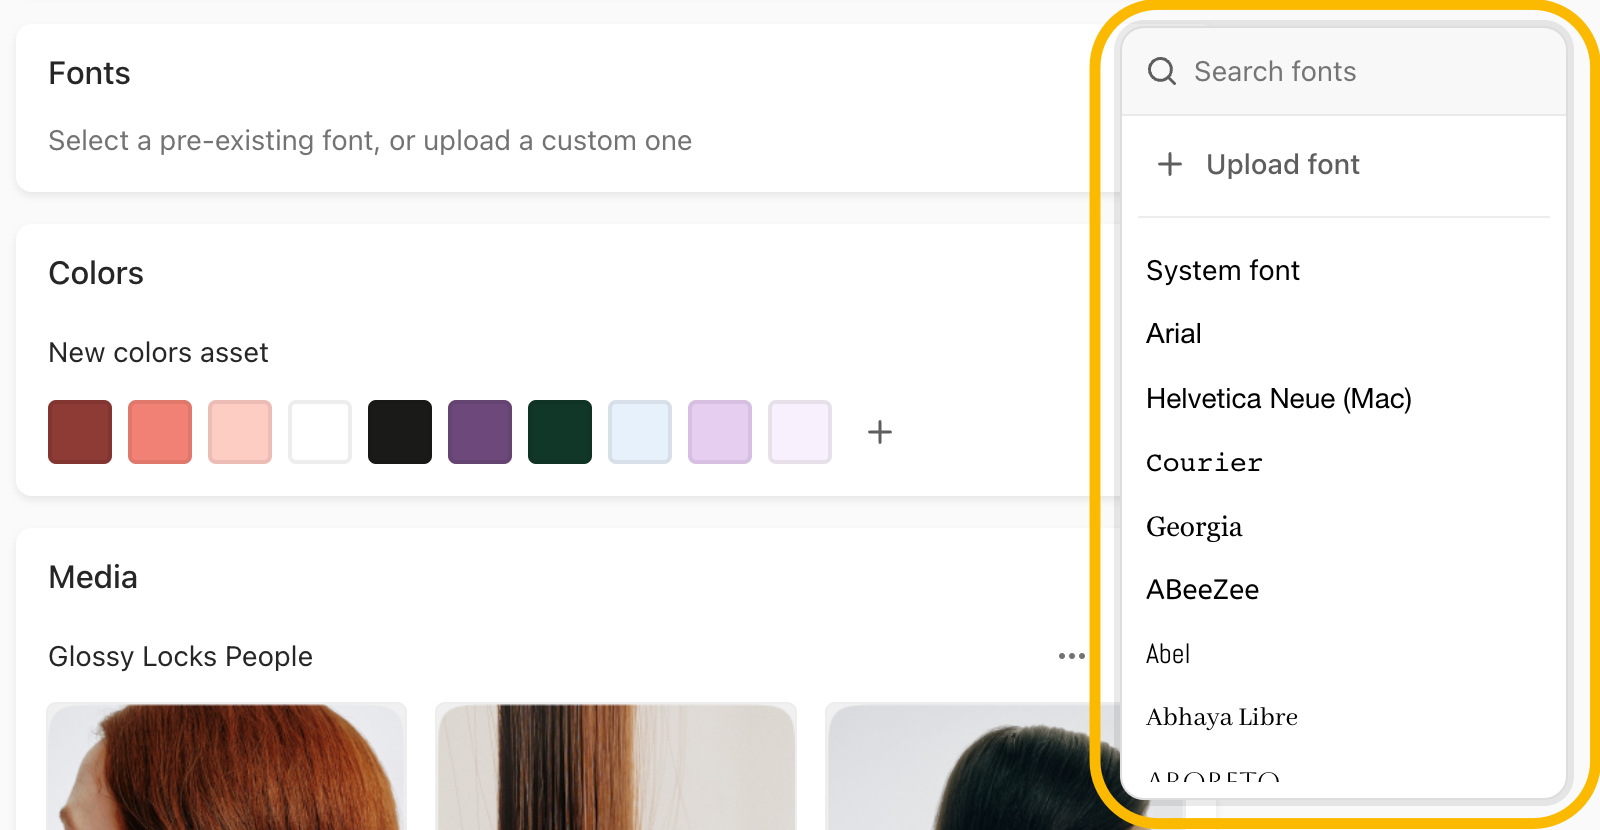Select System font from the list
The height and width of the screenshot is (830, 1600).
click(x=1223, y=270)
